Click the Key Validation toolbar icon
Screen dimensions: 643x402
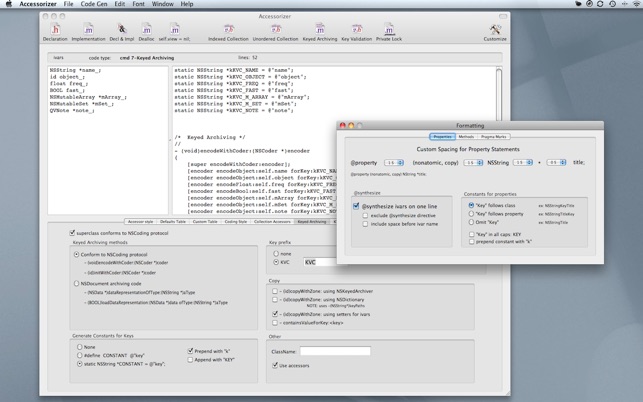356,30
